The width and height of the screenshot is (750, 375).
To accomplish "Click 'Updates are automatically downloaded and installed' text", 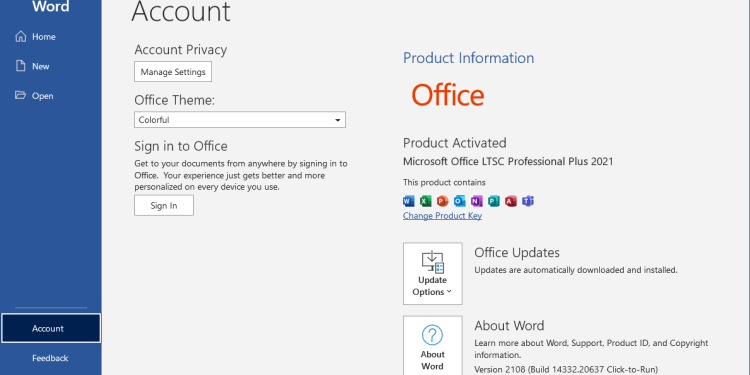I will [x=576, y=270].
